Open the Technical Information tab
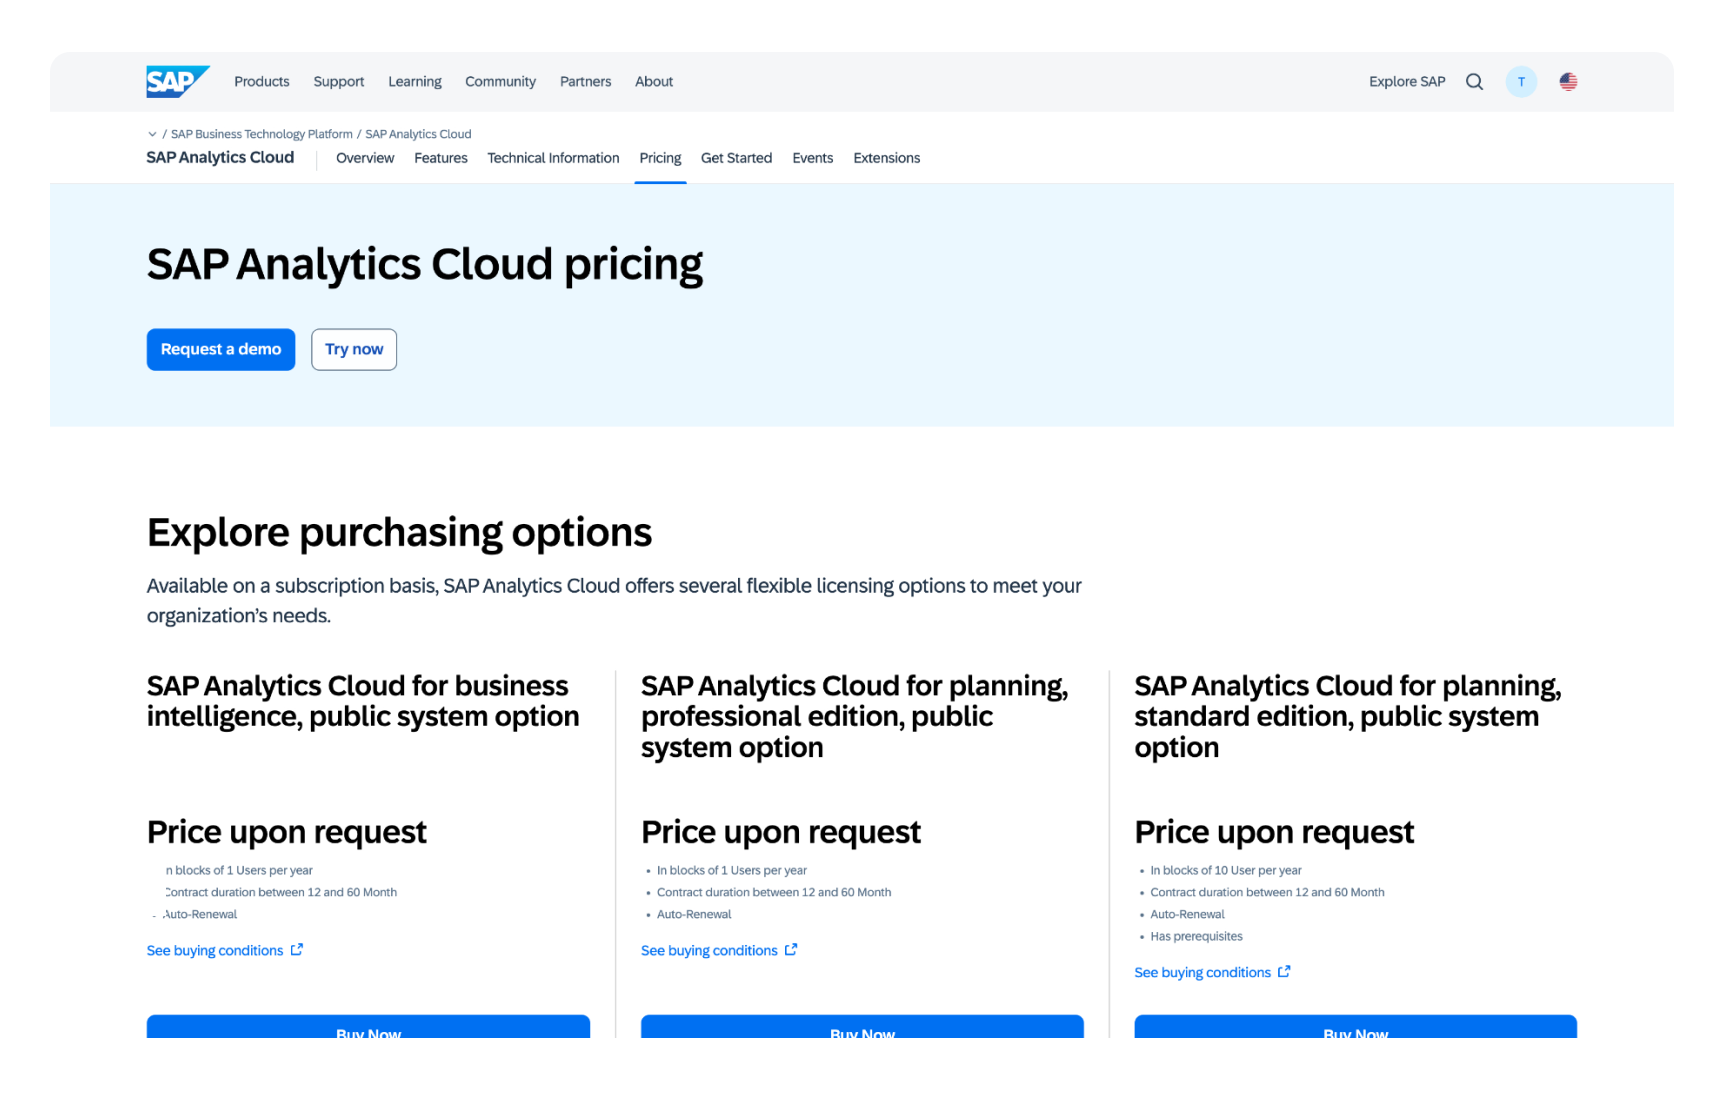The width and height of the screenshot is (1716, 1094). tap(553, 157)
